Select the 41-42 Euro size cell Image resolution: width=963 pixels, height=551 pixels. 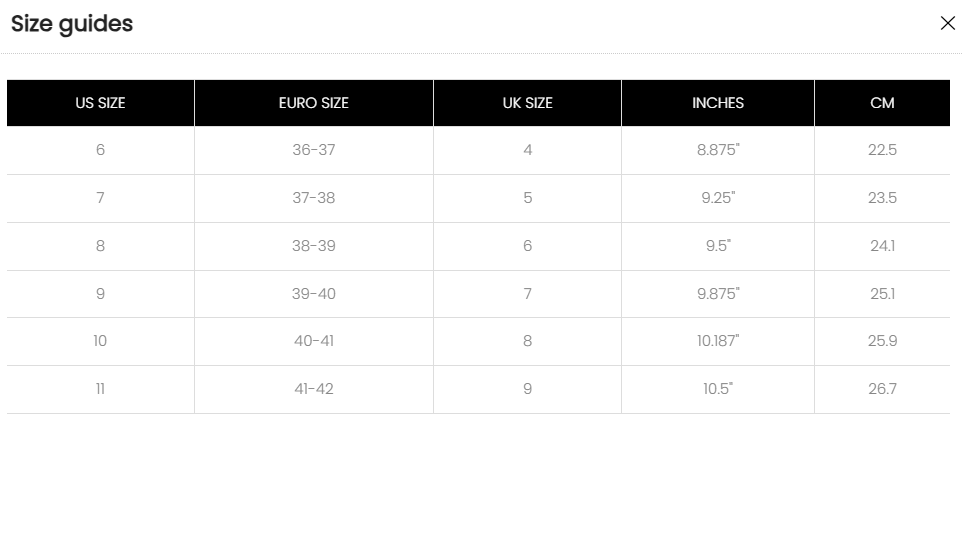click(314, 389)
